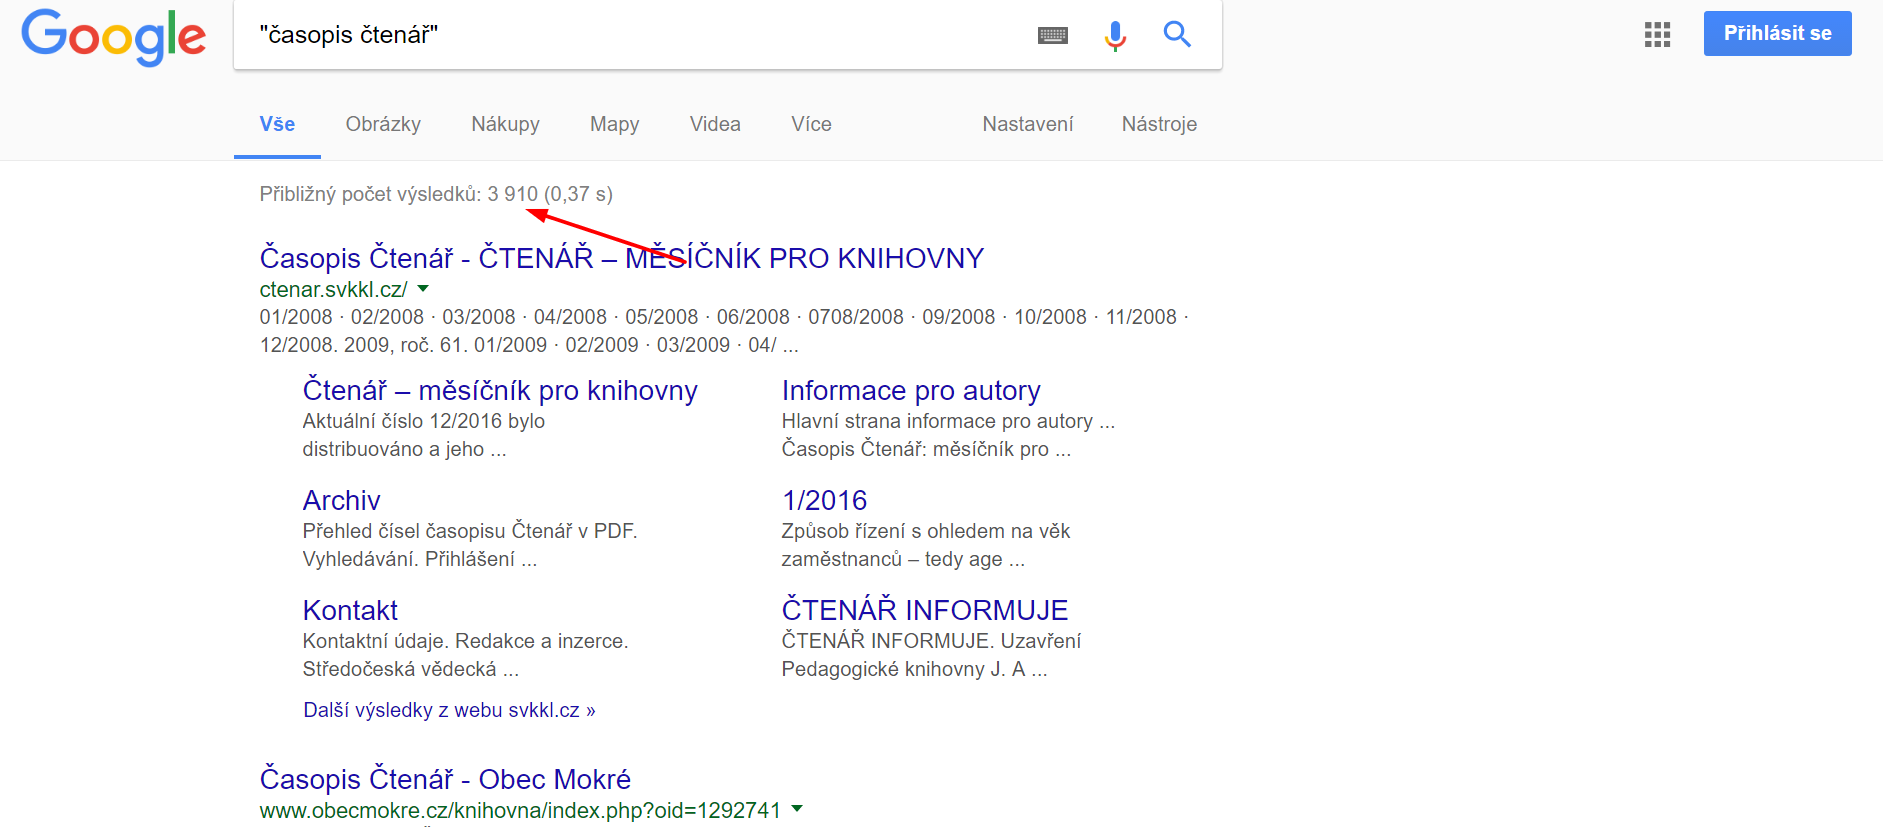Viewport: 1883px width, 827px height.
Task: Open the ČTENÁŘ INFORMUJE sitelink
Action: point(925,610)
